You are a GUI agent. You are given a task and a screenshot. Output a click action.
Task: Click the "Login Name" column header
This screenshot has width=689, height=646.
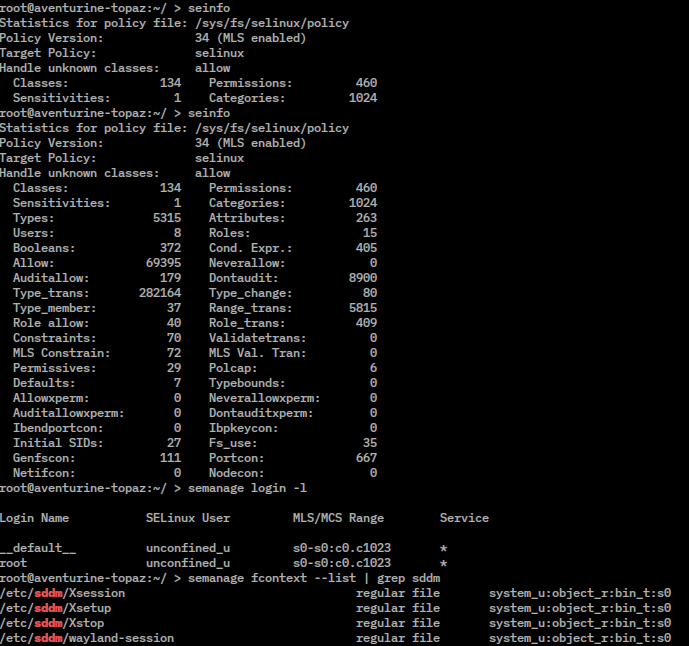[34, 518]
